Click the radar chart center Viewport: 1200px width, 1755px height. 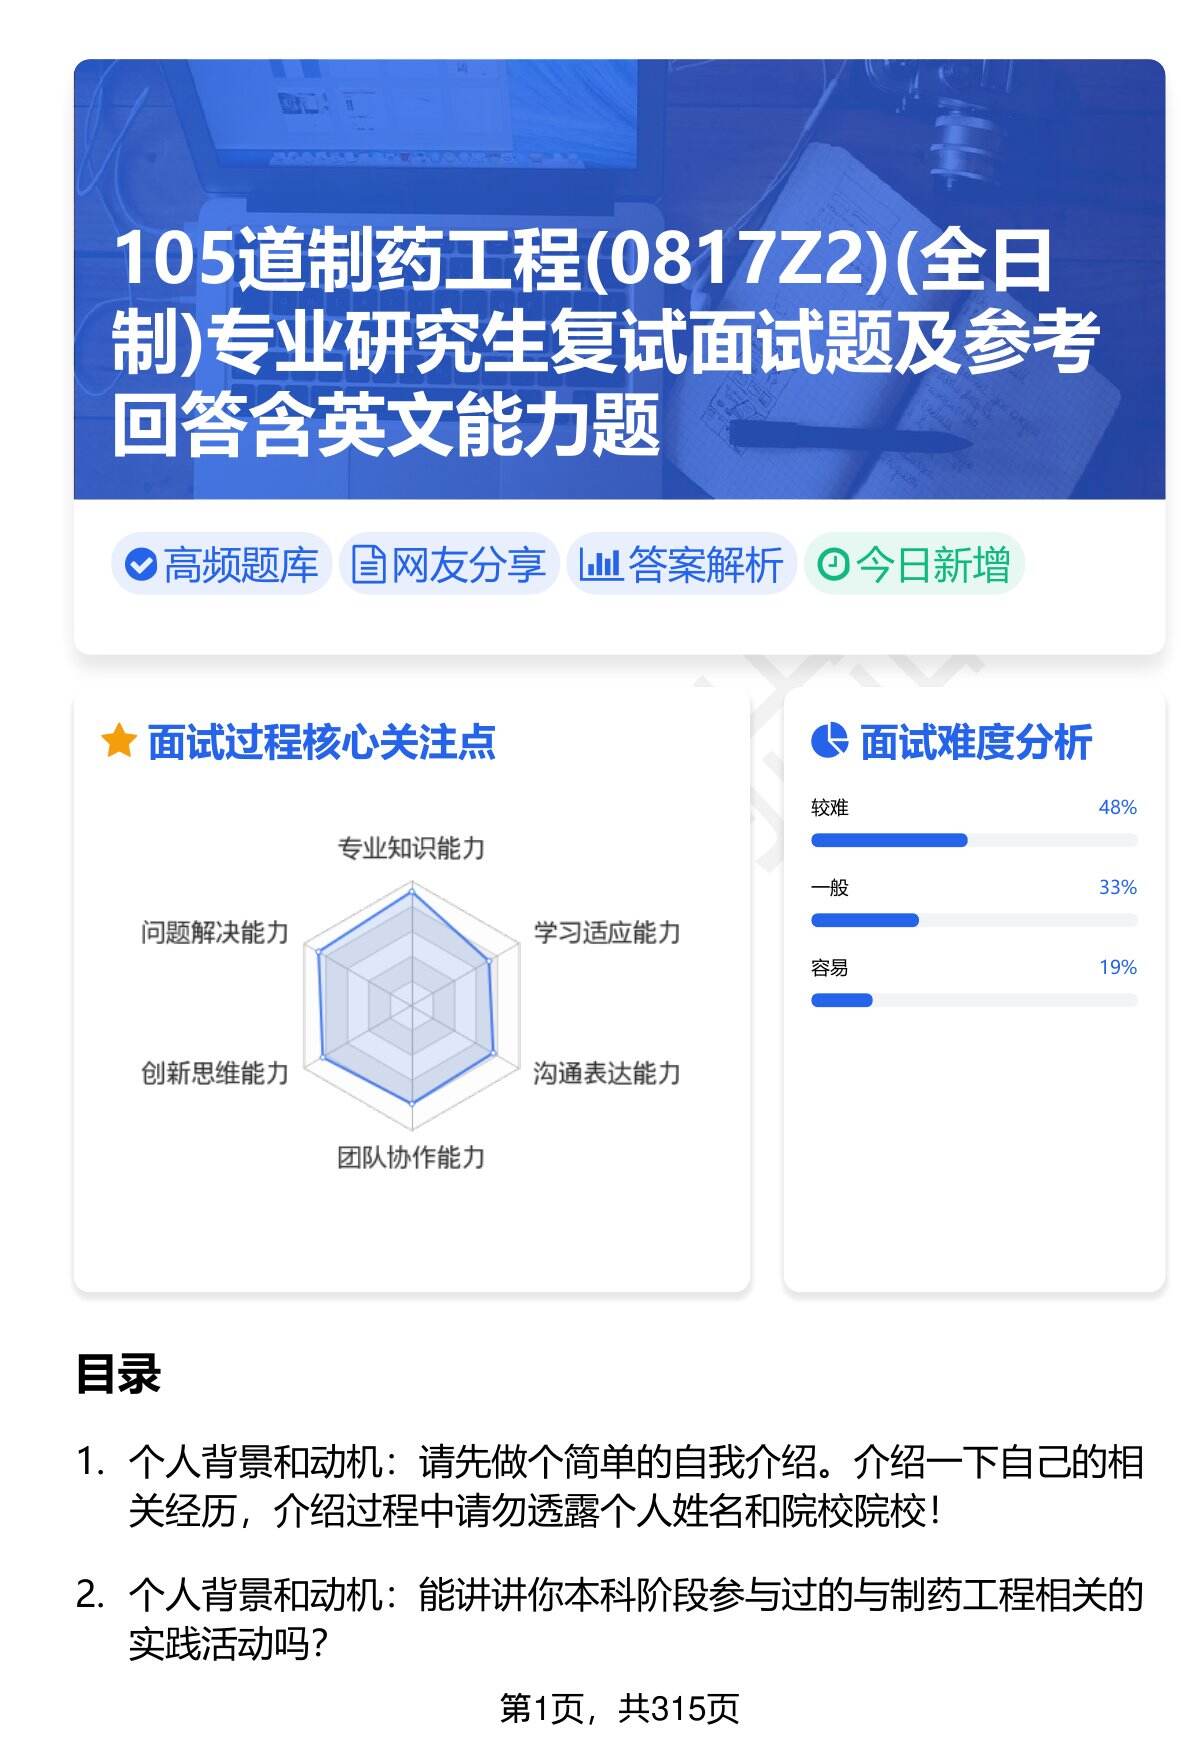coord(411,1001)
